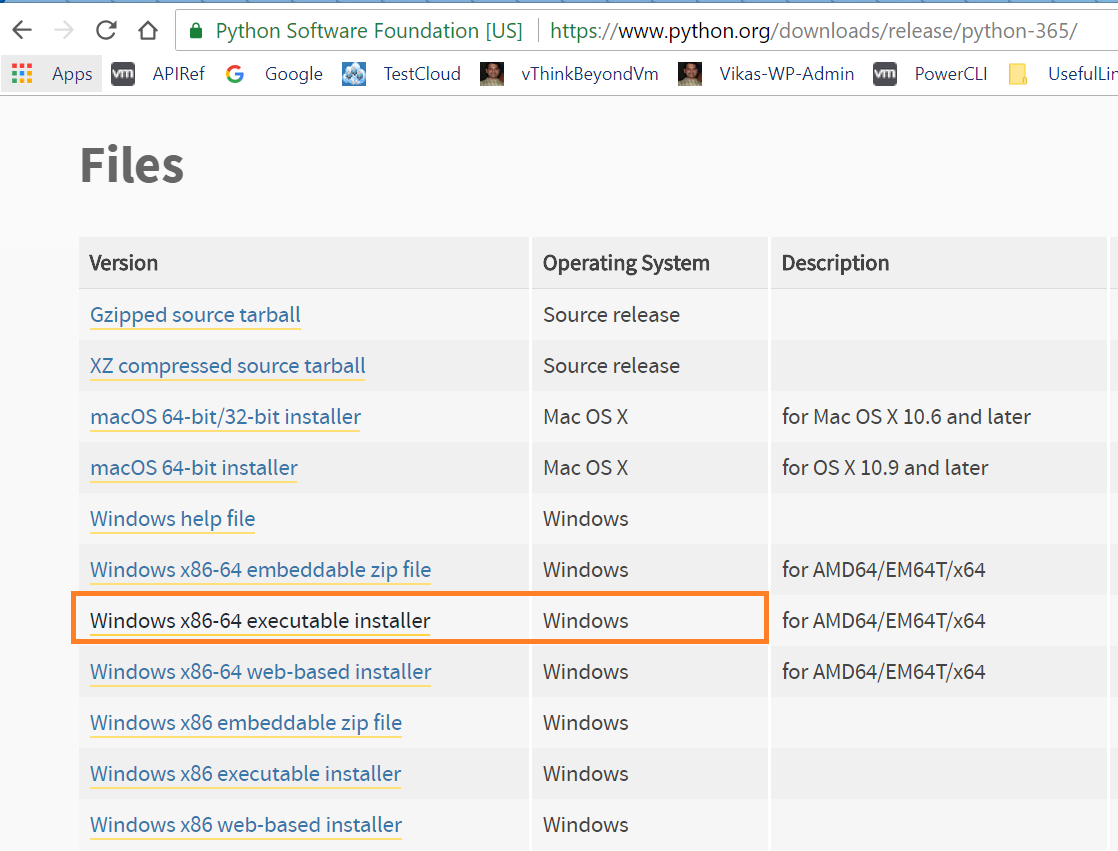Select 'Windows' in x86-64 embeddable zip file row
The height and width of the screenshot is (851, 1118).
tap(585, 570)
